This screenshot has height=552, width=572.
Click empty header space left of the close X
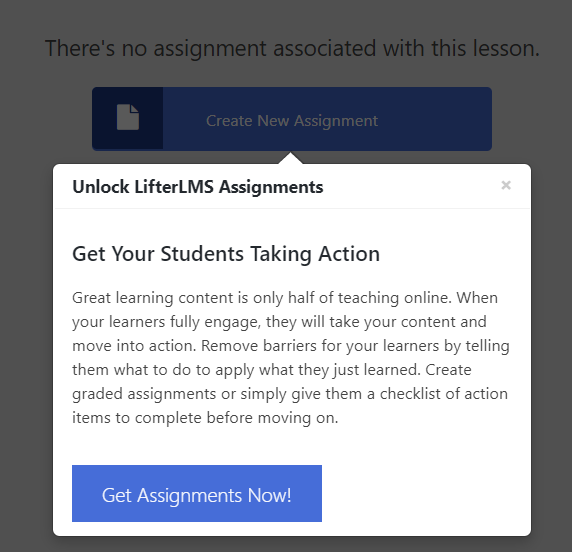[x=412, y=186]
